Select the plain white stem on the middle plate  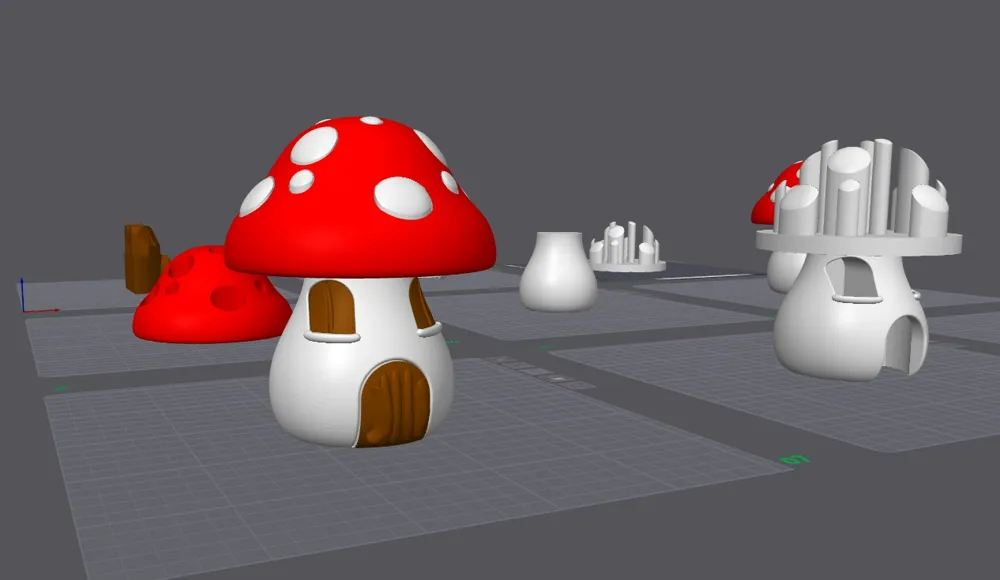558,272
